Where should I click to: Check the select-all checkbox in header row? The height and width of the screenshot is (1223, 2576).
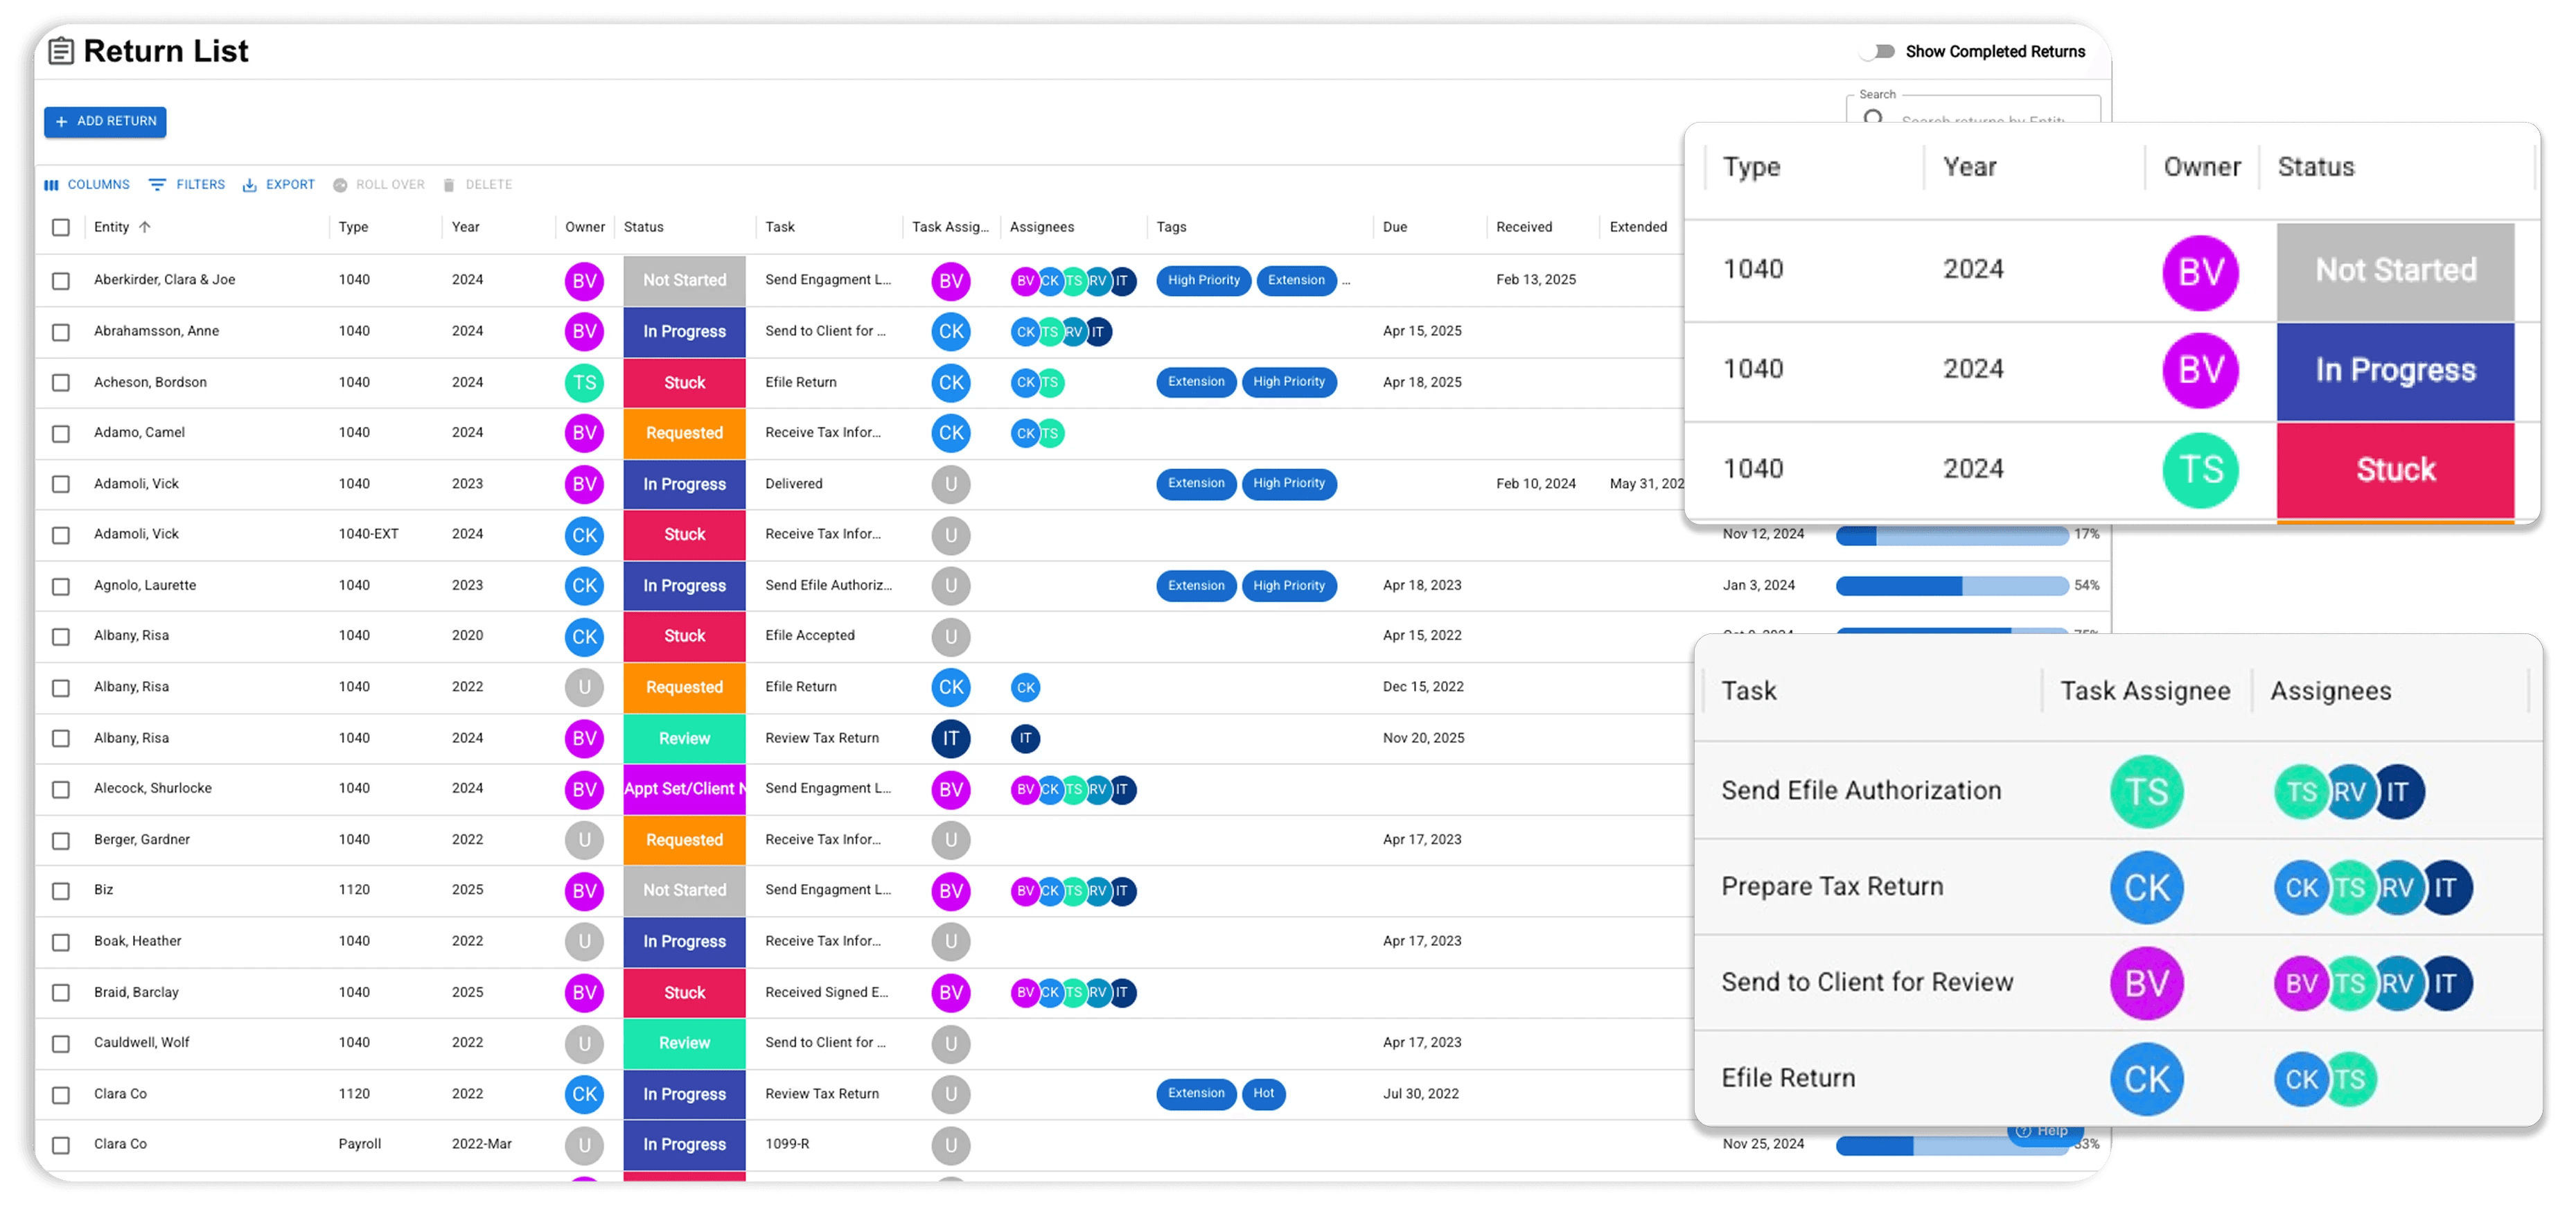coord(60,227)
